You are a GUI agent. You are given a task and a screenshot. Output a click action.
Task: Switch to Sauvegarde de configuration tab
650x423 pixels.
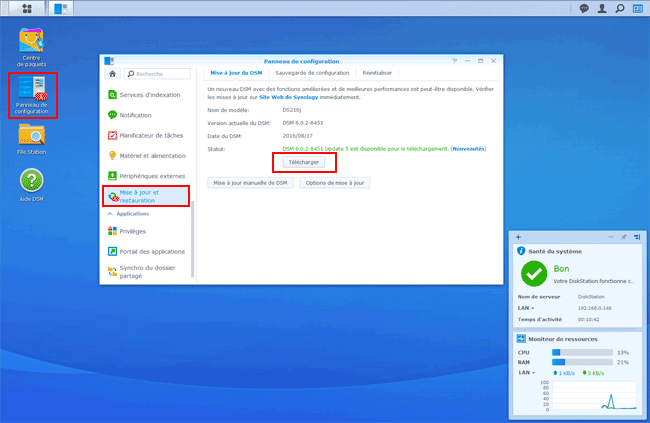pos(312,73)
